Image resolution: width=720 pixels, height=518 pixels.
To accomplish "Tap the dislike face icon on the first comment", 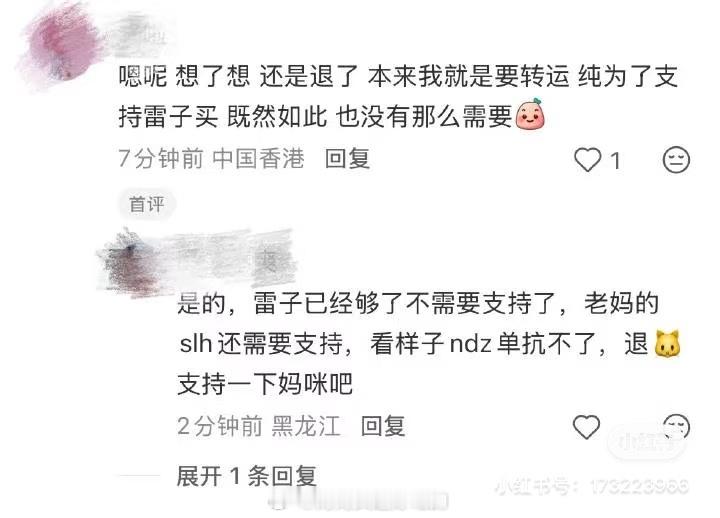I will pyautogui.click(x=676, y=160).
